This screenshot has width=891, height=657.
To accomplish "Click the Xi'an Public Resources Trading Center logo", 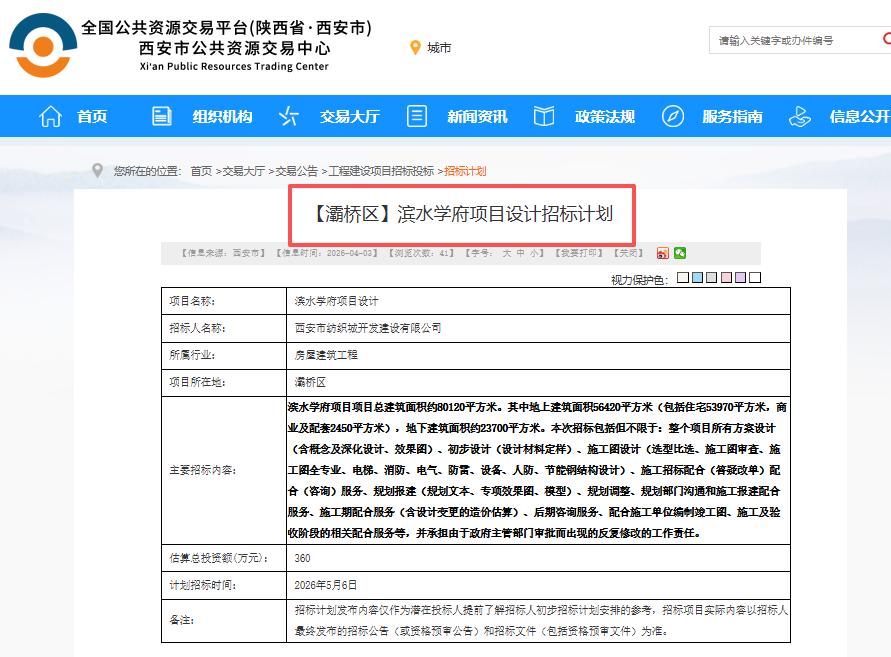I will (42, 44).
